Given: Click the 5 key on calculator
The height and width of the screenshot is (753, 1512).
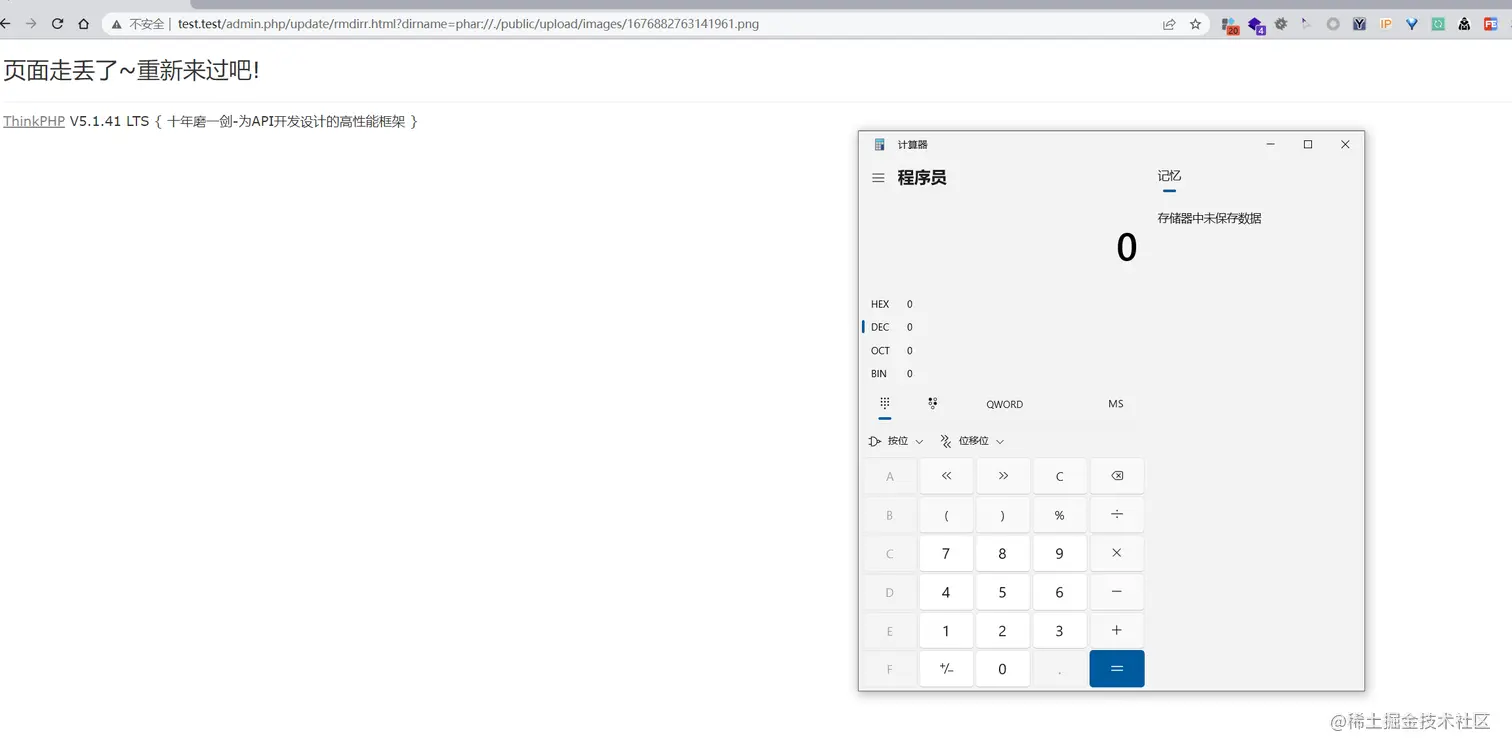Looking at the screenshot, I should (x=1003, y=592).
